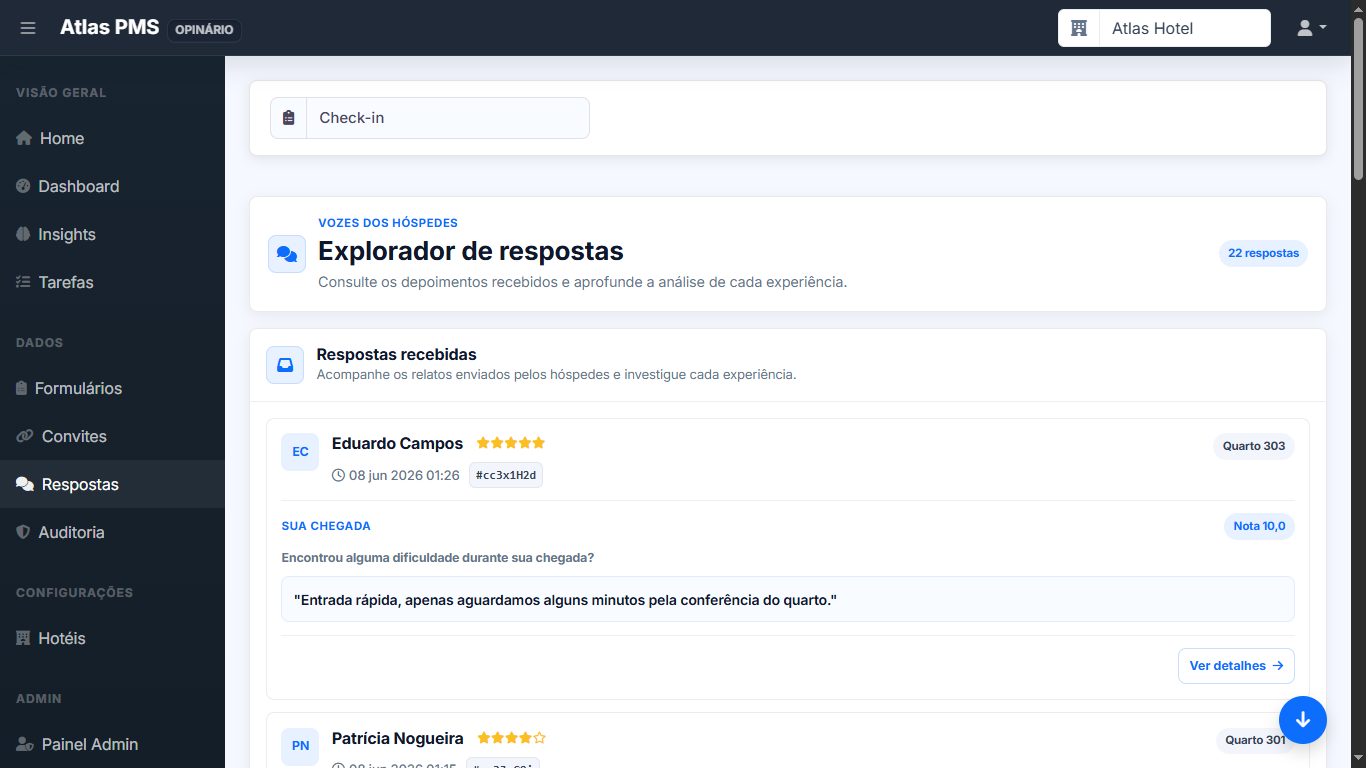The image size is (1366, 768).
Task: Open Auditoria page
Action: 112,532
